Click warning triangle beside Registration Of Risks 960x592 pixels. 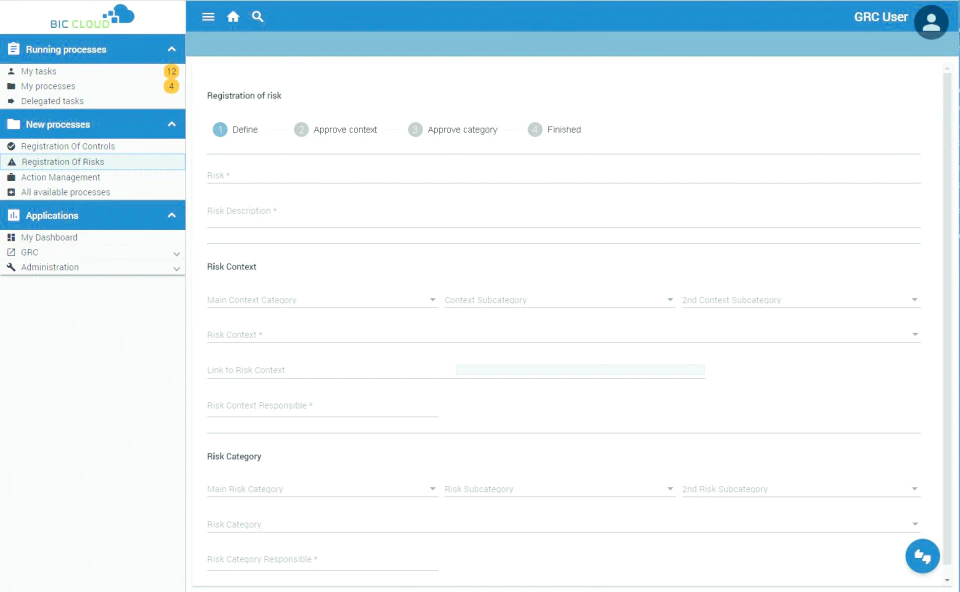(12, 162)
